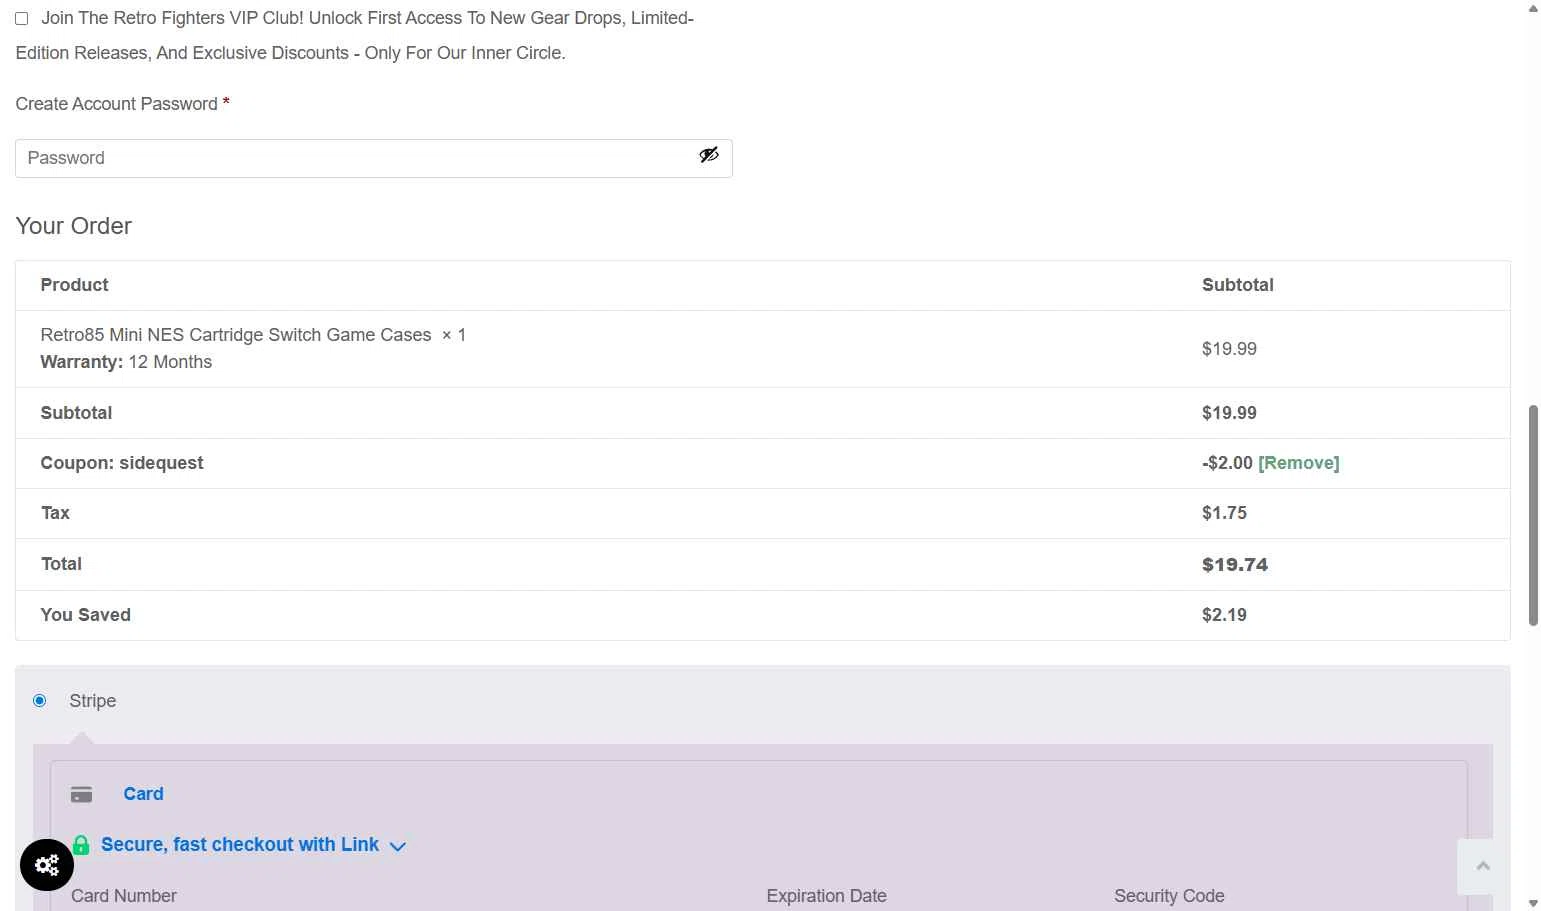Expand the Link checkout chevron
The width and height of the screenshot is (1541, 911).
click(x=397, y=847)
